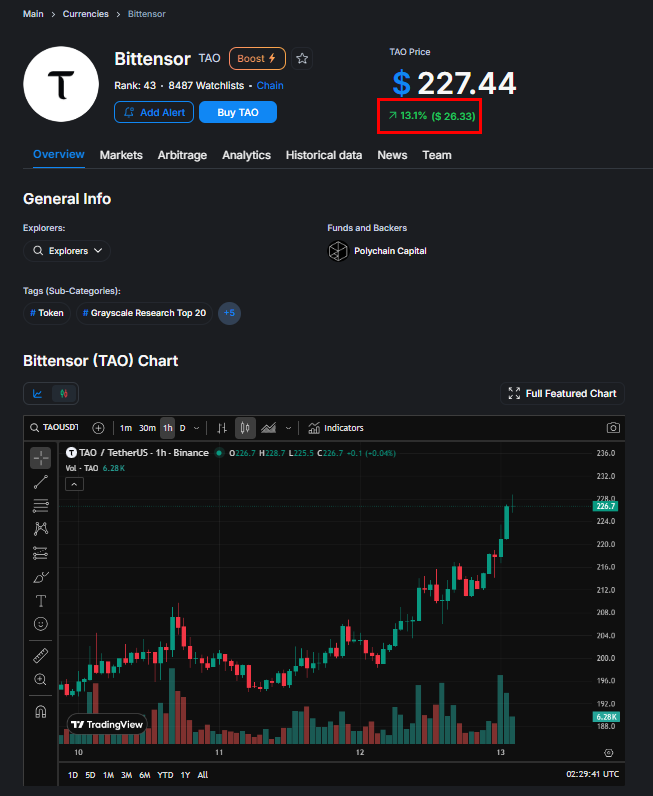Screen dimensions: 653x796
Task: Click the Buy TAO button
Action: click(238, 112)
